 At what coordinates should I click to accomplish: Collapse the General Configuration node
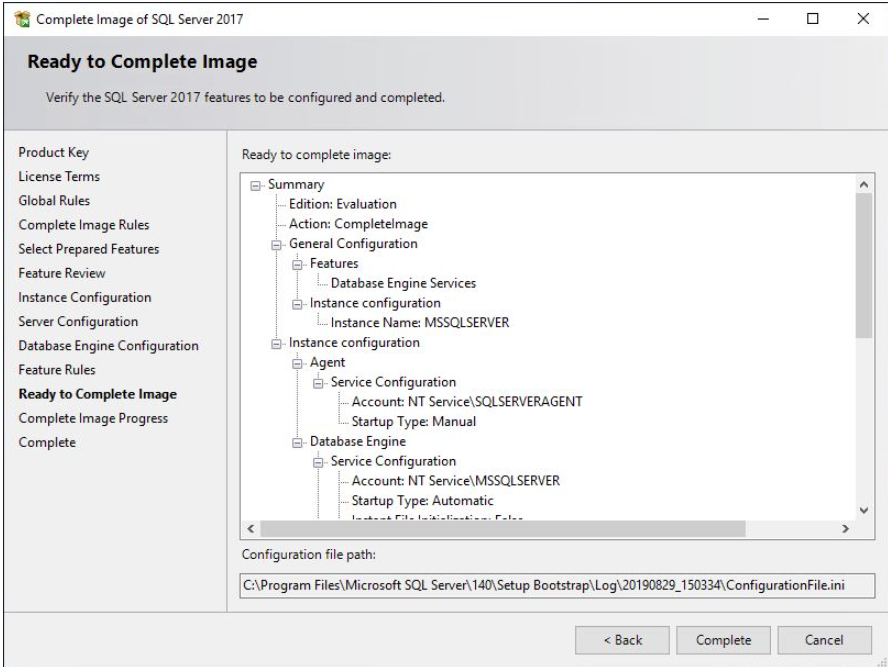[x=276, y=245]
